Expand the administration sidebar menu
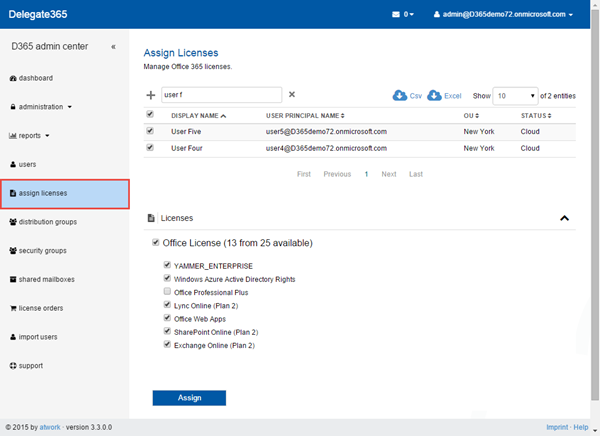Viewport: 600px width, 436px height. (x=42, y=107)
